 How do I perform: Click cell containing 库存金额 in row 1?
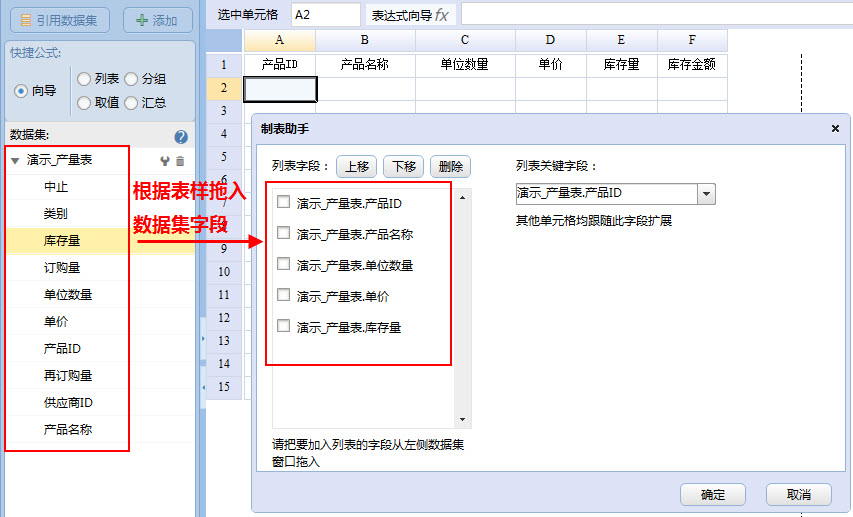click(693, 65)
